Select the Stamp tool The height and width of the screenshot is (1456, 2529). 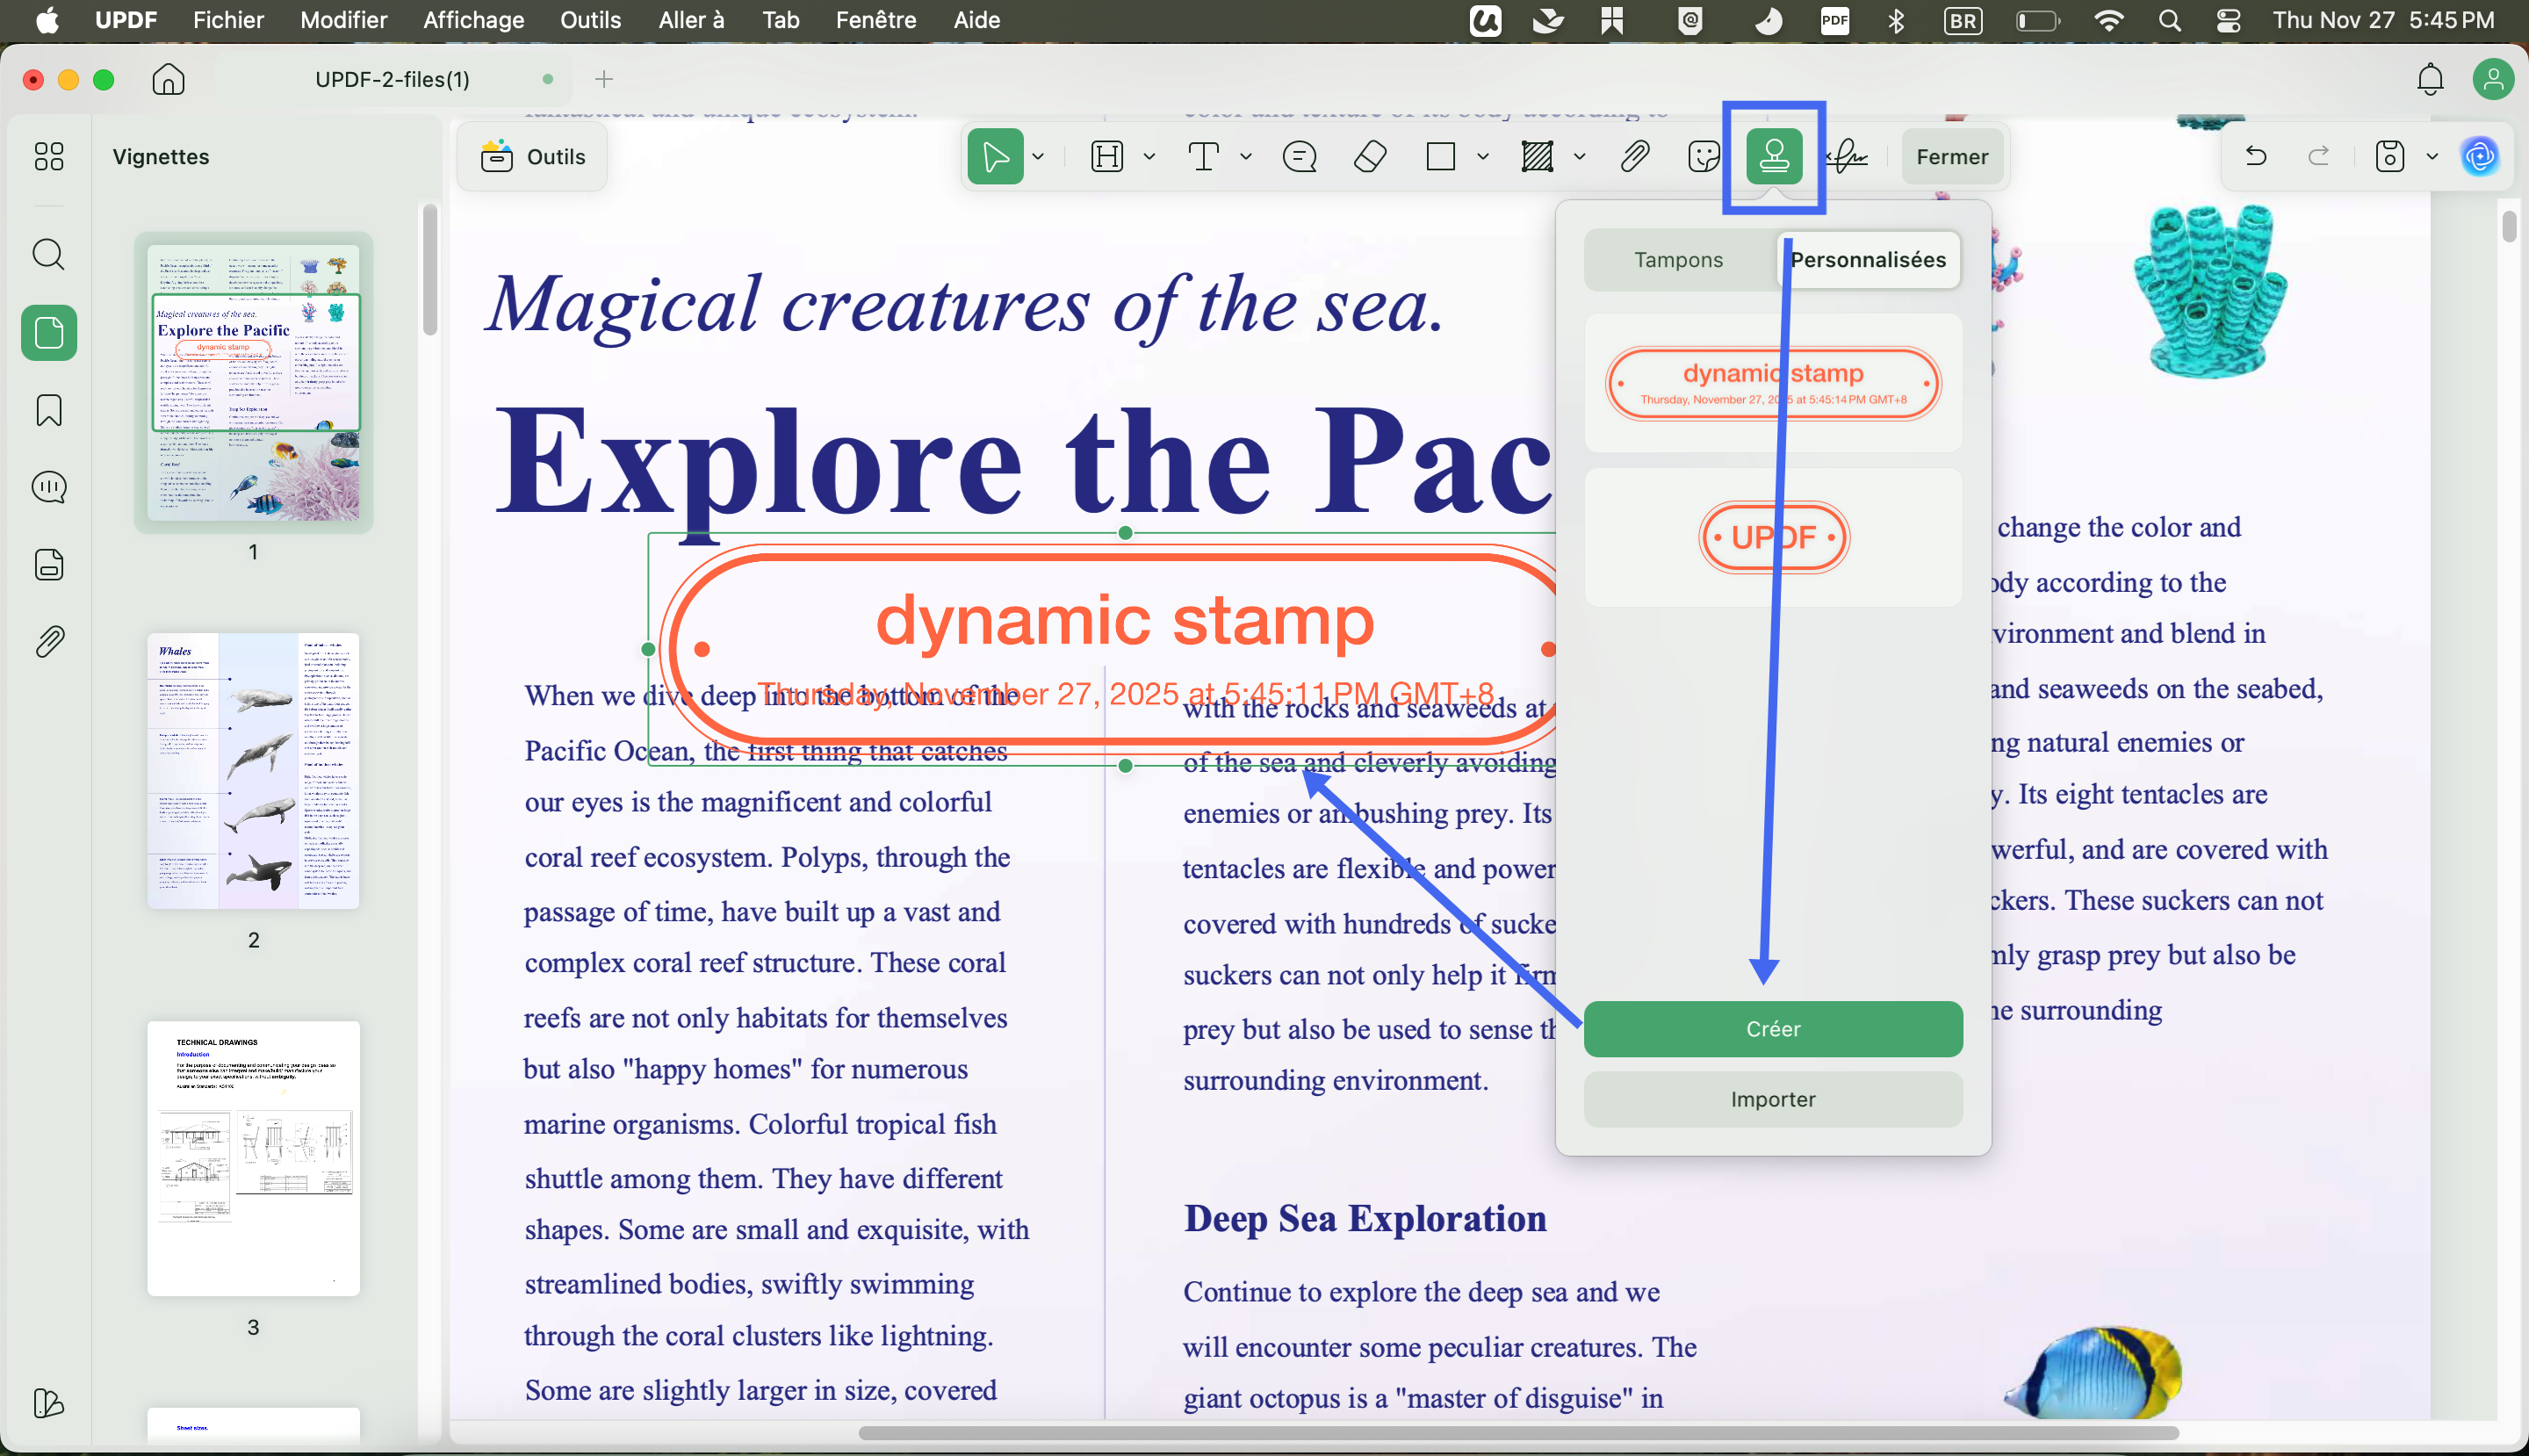point(1773,156)
